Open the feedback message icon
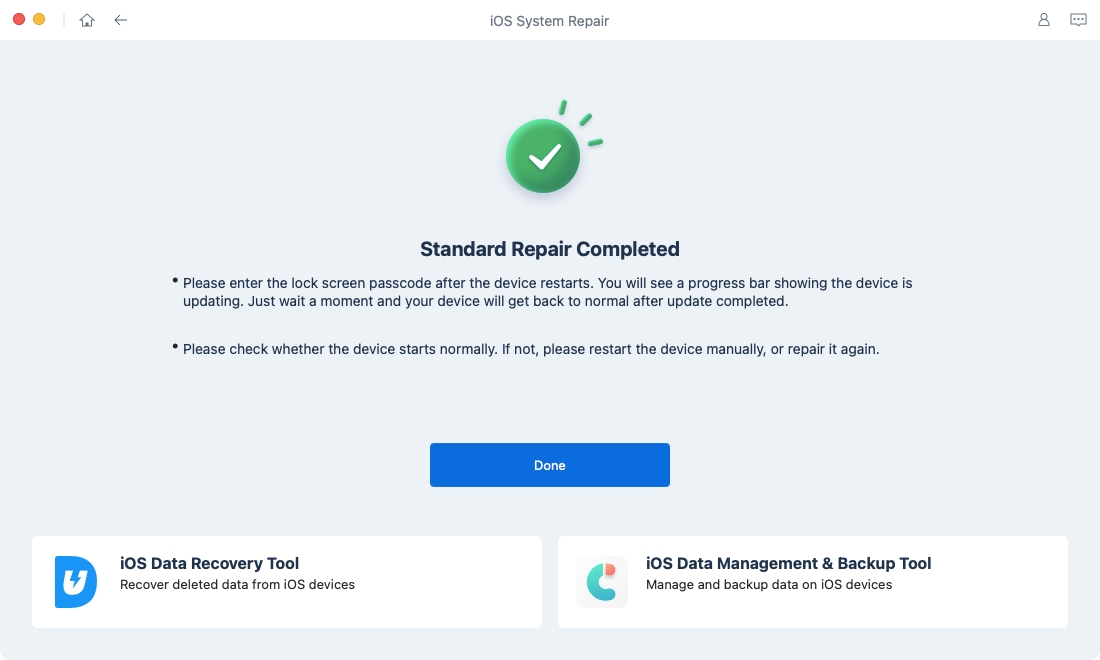The width and height of the screenshot is (1100, 660). pos(1078,20)
